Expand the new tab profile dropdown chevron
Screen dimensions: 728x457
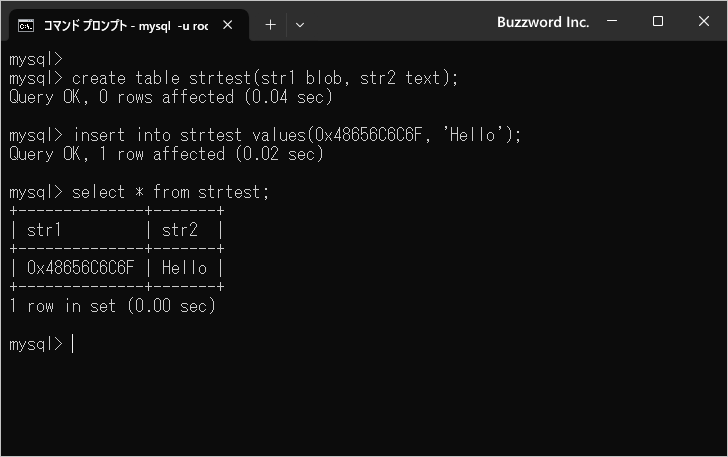[300, 25]
